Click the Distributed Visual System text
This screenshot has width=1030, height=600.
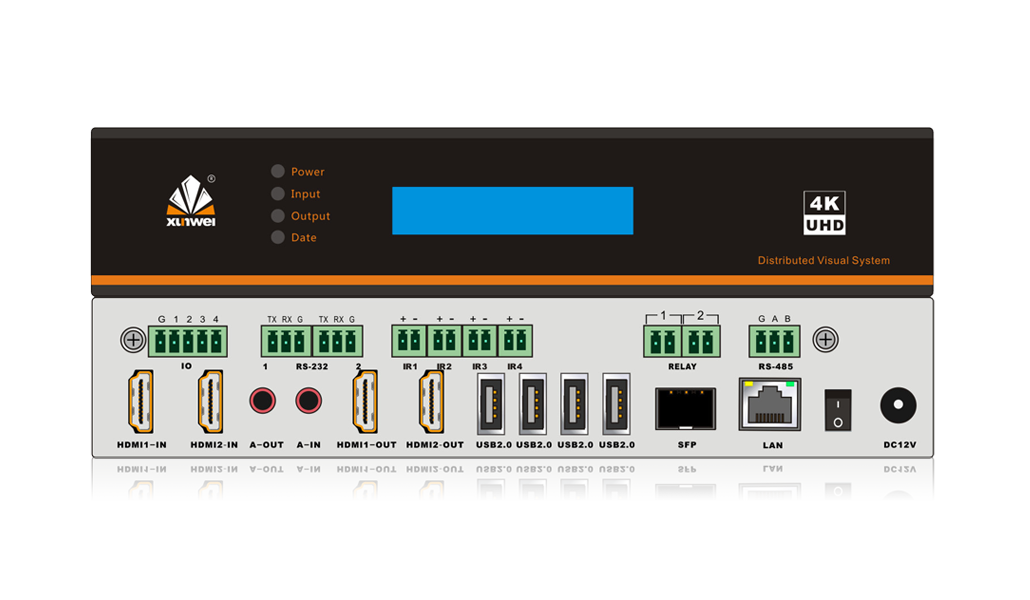[x=823, y=261]
